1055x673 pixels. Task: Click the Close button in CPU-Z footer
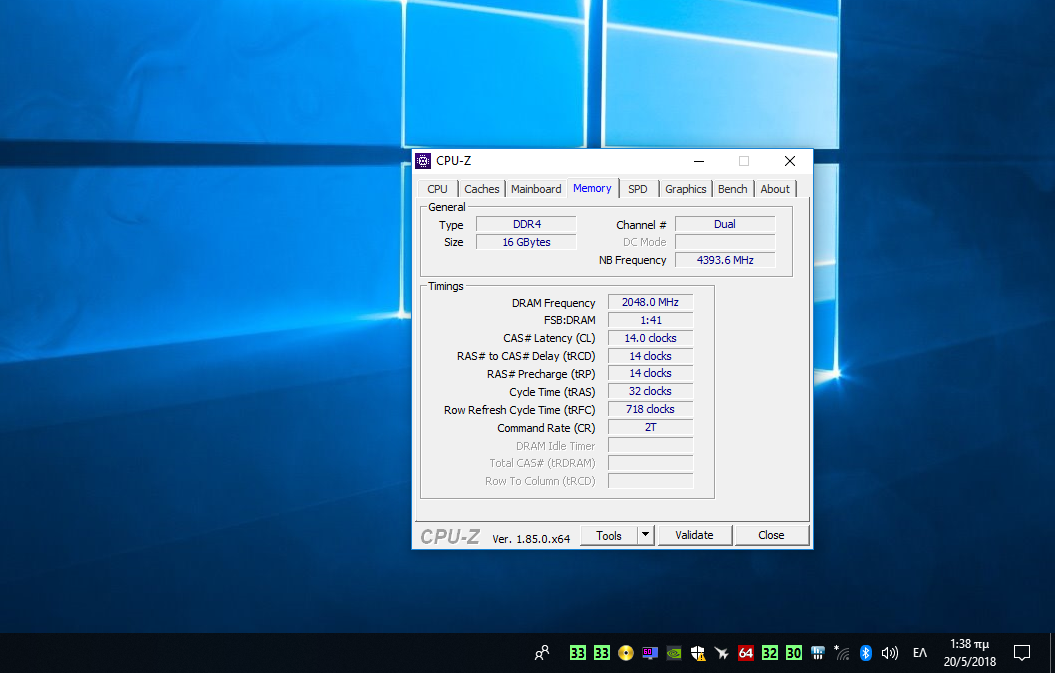point(771,535)
